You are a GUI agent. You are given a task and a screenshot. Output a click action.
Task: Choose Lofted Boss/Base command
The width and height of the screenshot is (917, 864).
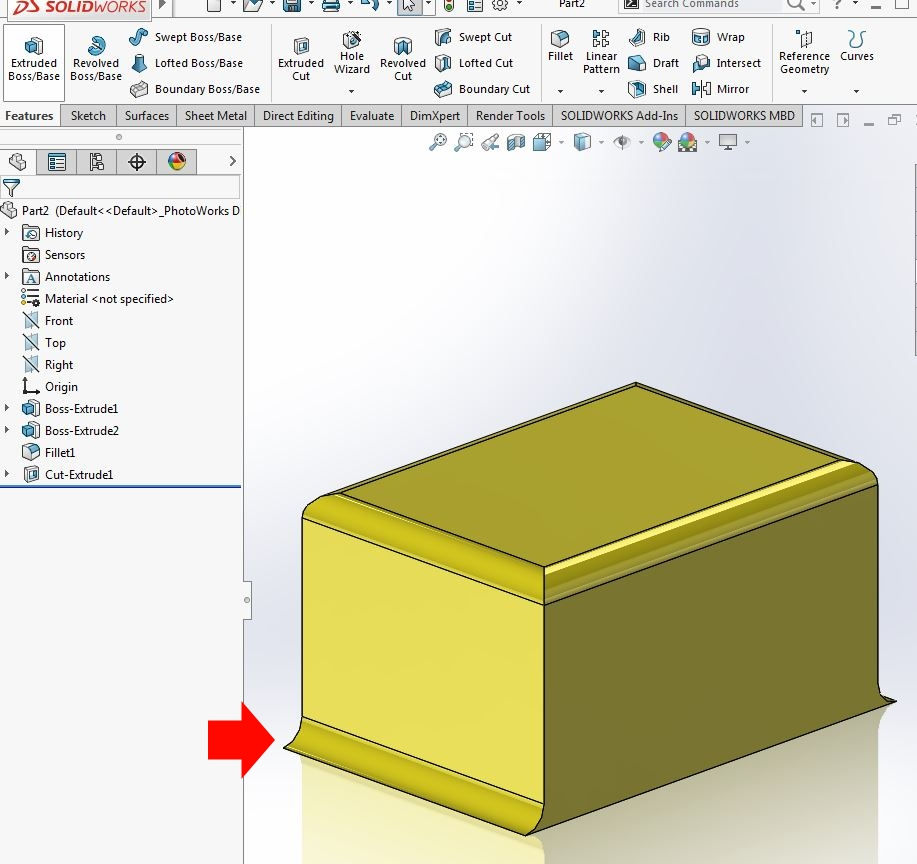pyautogui.click(x=186, y=63)
